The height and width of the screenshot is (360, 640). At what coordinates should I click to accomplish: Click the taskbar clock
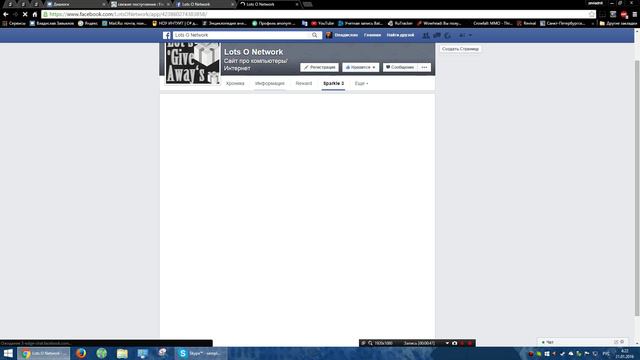pos(625,353)
